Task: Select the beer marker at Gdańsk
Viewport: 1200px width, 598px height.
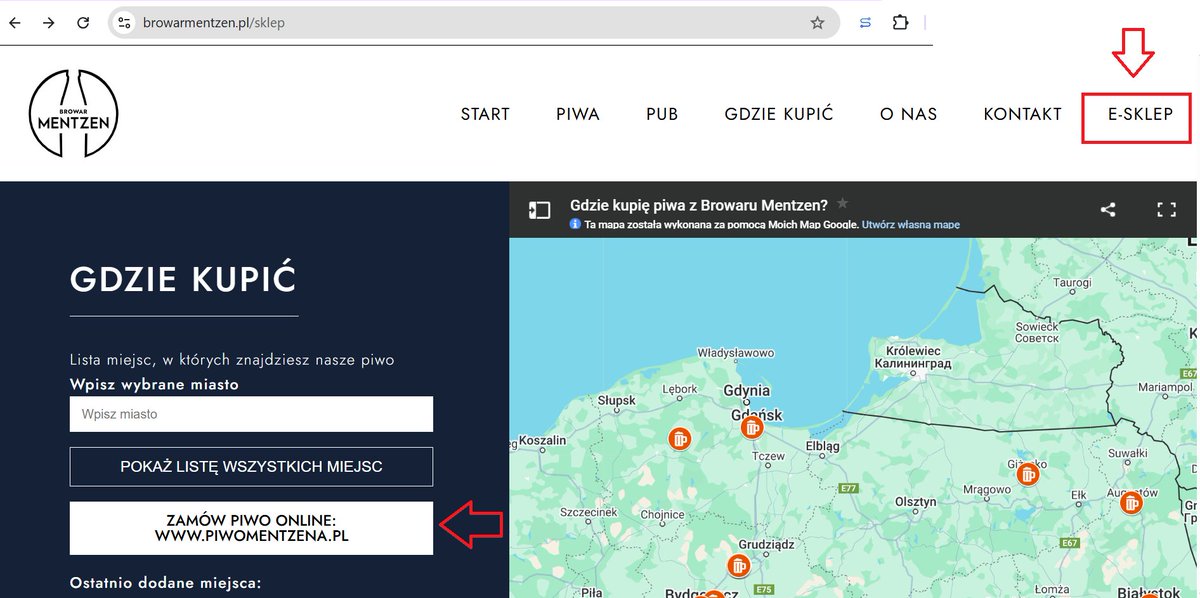Action: 751,428
